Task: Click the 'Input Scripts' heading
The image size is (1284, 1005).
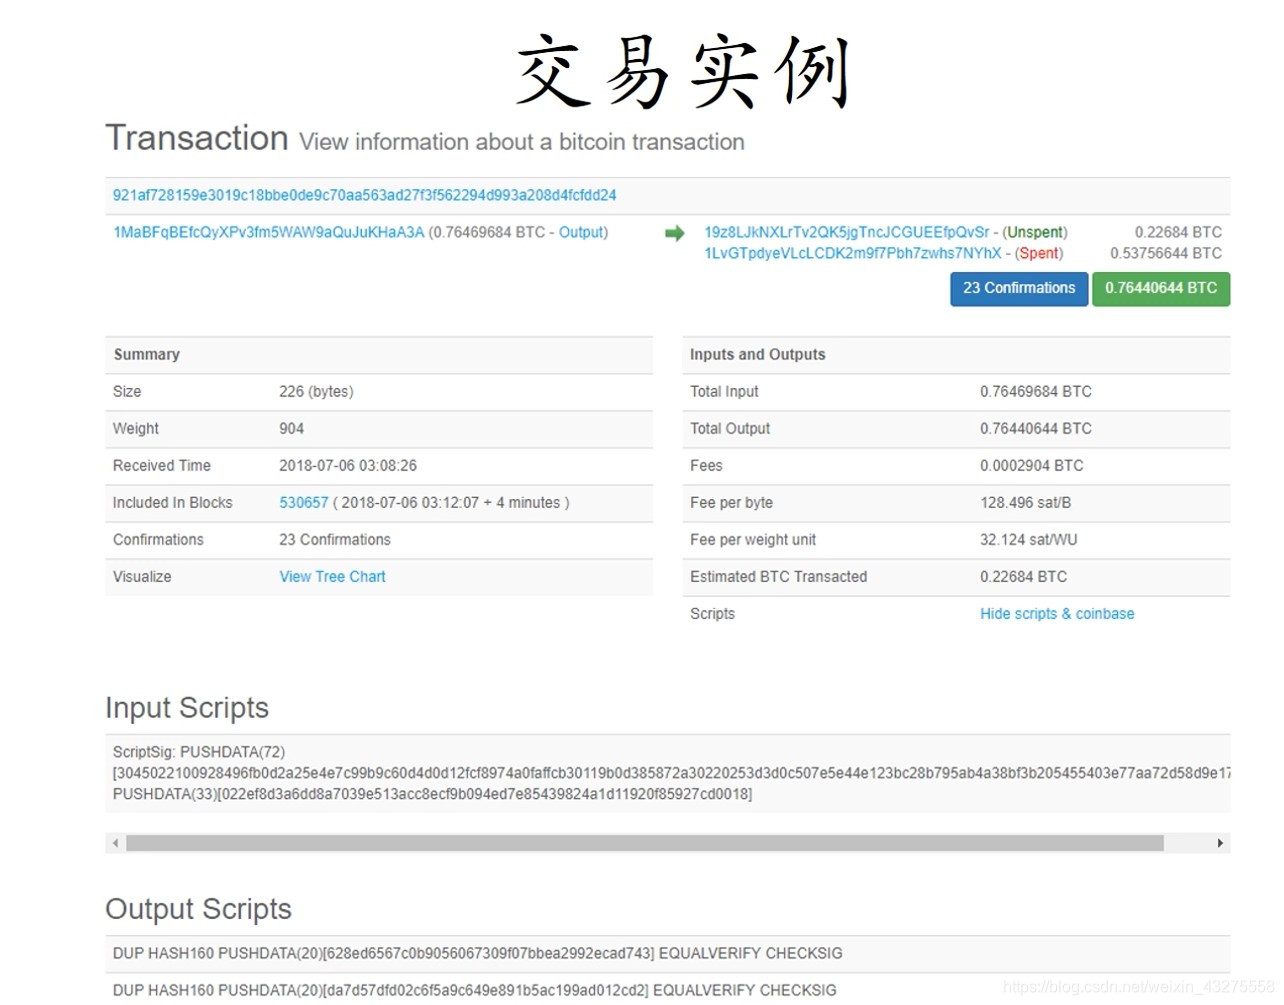Action: [x=187, y=708]
